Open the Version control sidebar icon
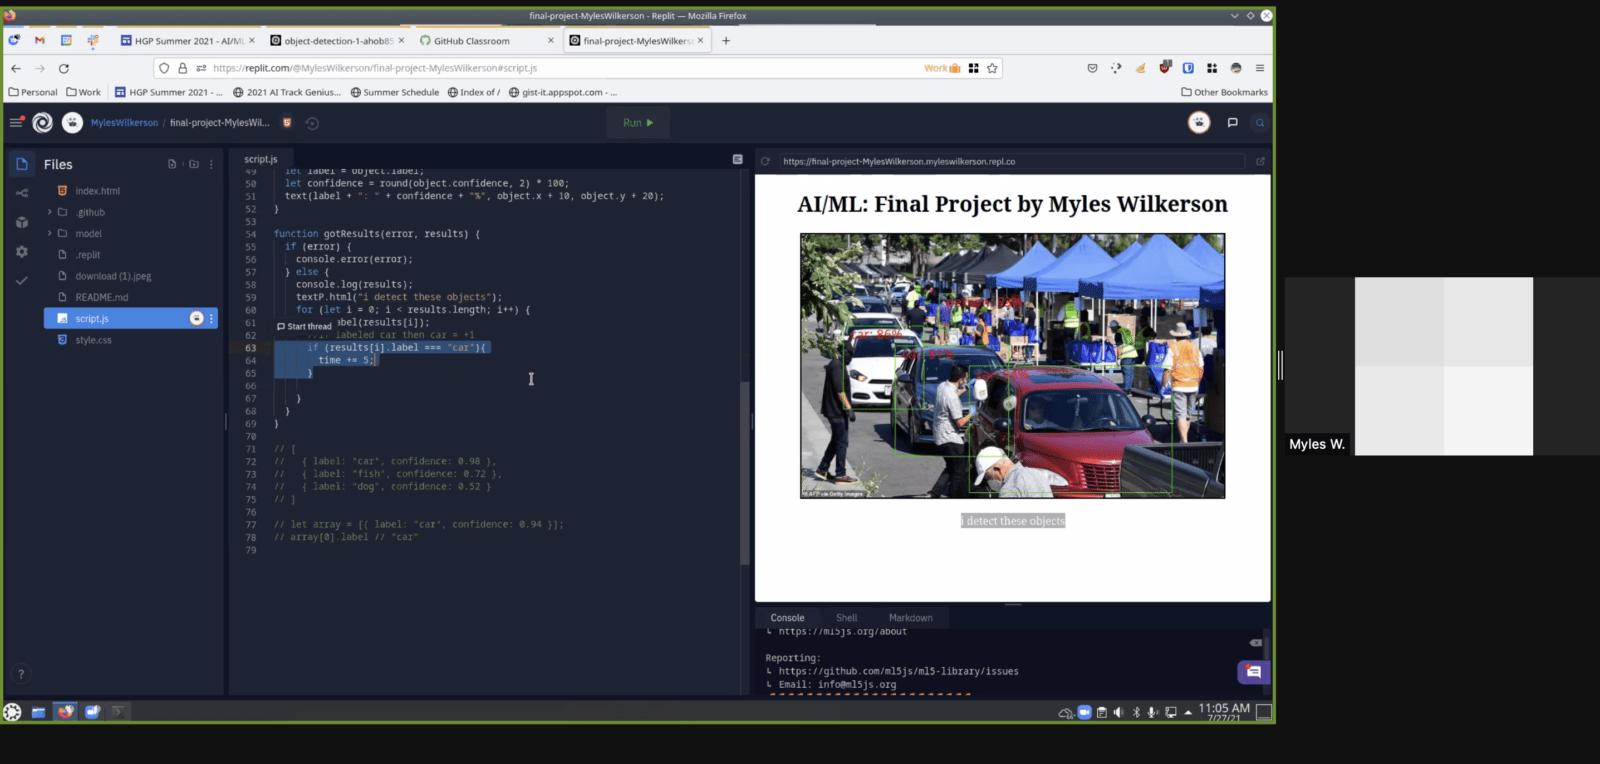1600x764 pixels. tap(22, 193)
